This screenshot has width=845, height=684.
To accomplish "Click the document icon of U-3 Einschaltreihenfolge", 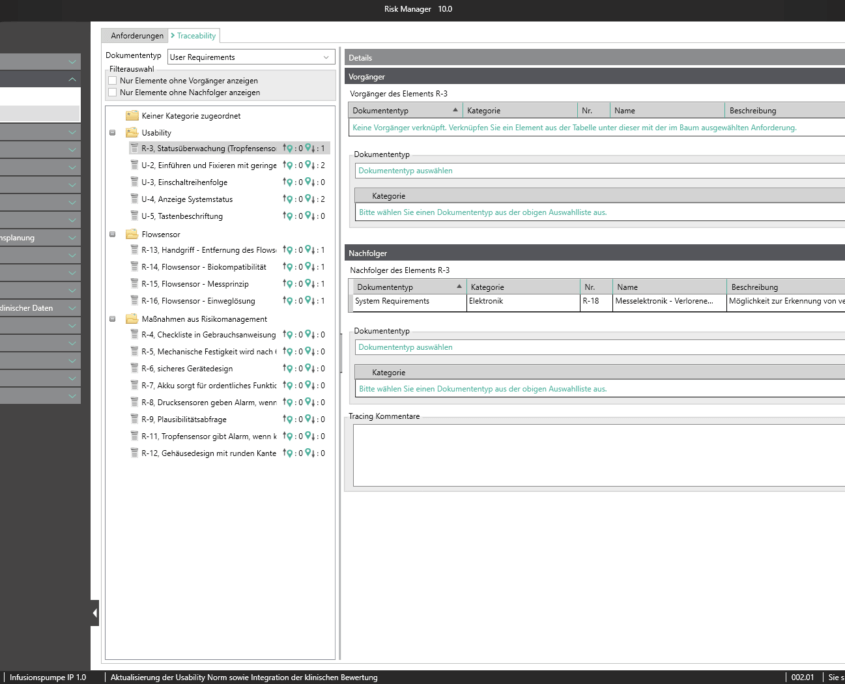I will pyautogui.click(x=133, y=183).
